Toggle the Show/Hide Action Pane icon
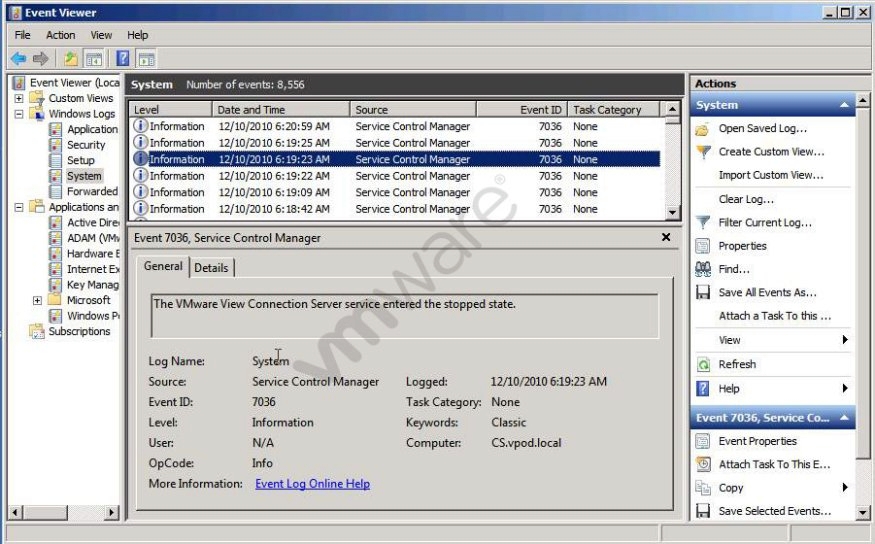Viewport: 875px width, 544px height. (x=146, y=58)
